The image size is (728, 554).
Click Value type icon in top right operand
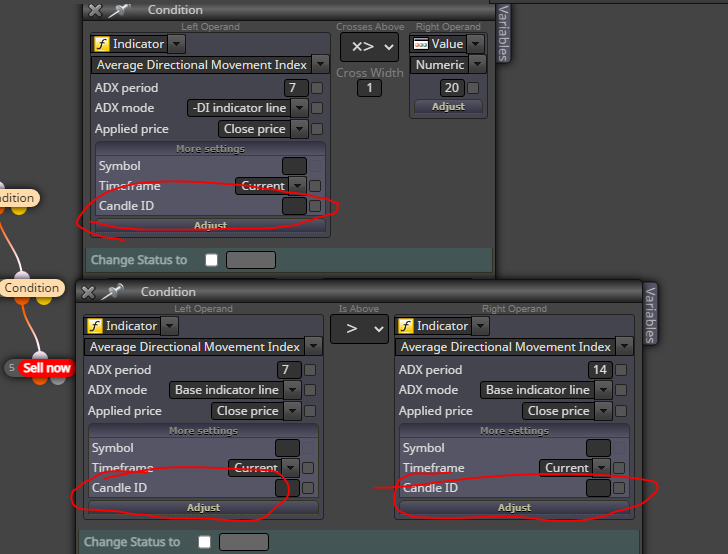[x=421, y=44]
